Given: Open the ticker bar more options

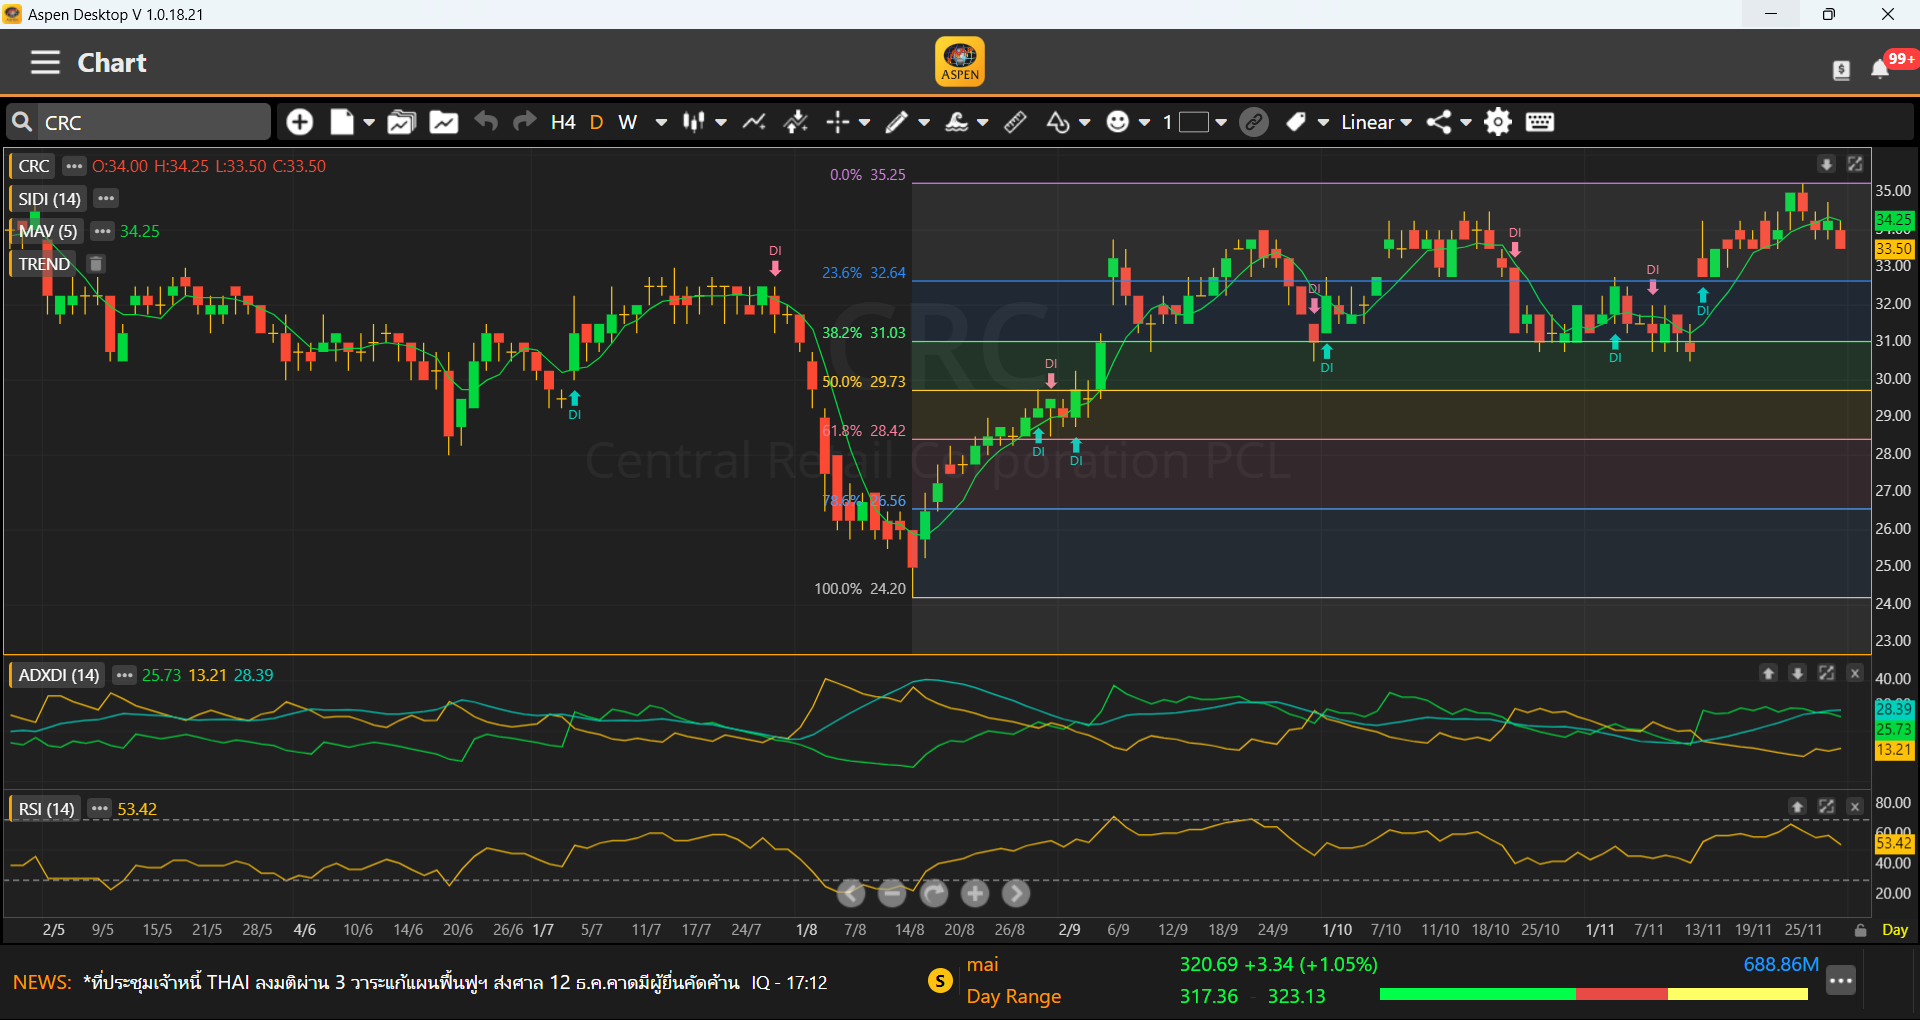Looking at the screenshot, I should click(1841, 981).
